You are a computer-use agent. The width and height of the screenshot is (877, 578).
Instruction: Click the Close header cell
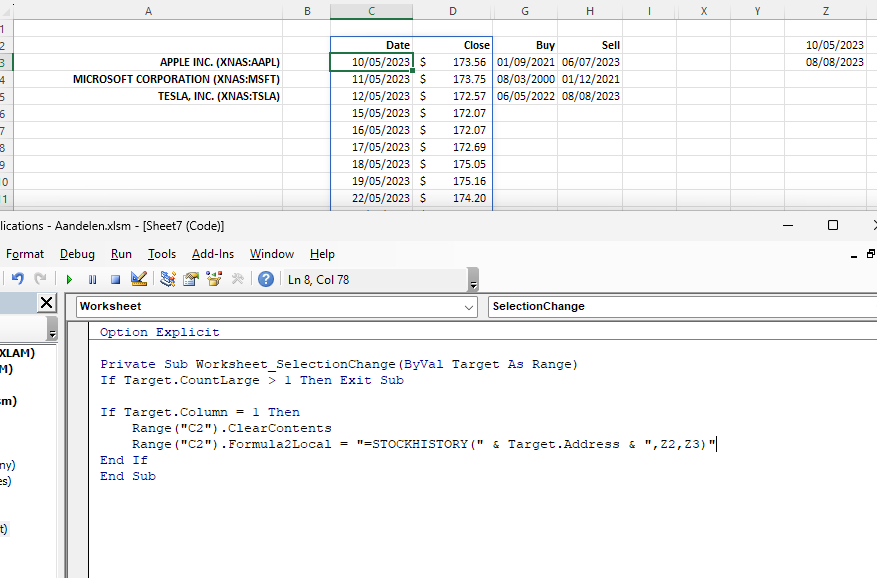tap(452, 45)
